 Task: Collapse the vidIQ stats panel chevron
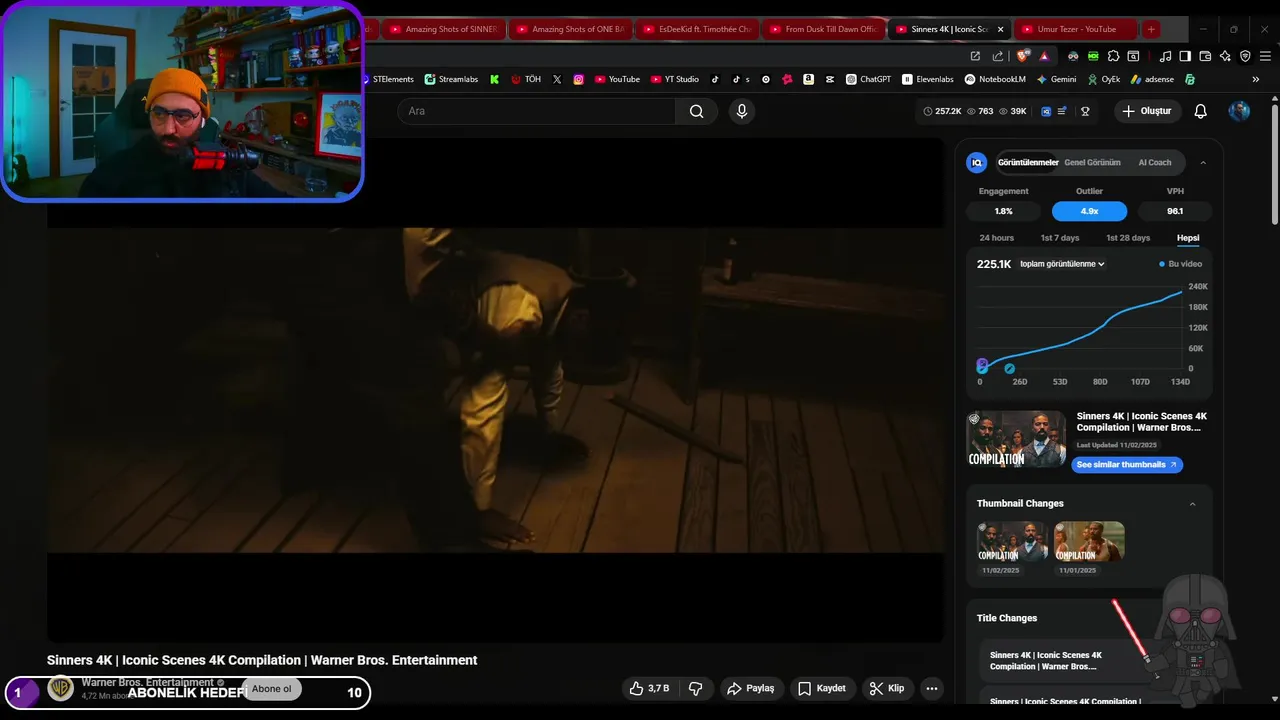pyautogui.click(x=1203, y=162)
